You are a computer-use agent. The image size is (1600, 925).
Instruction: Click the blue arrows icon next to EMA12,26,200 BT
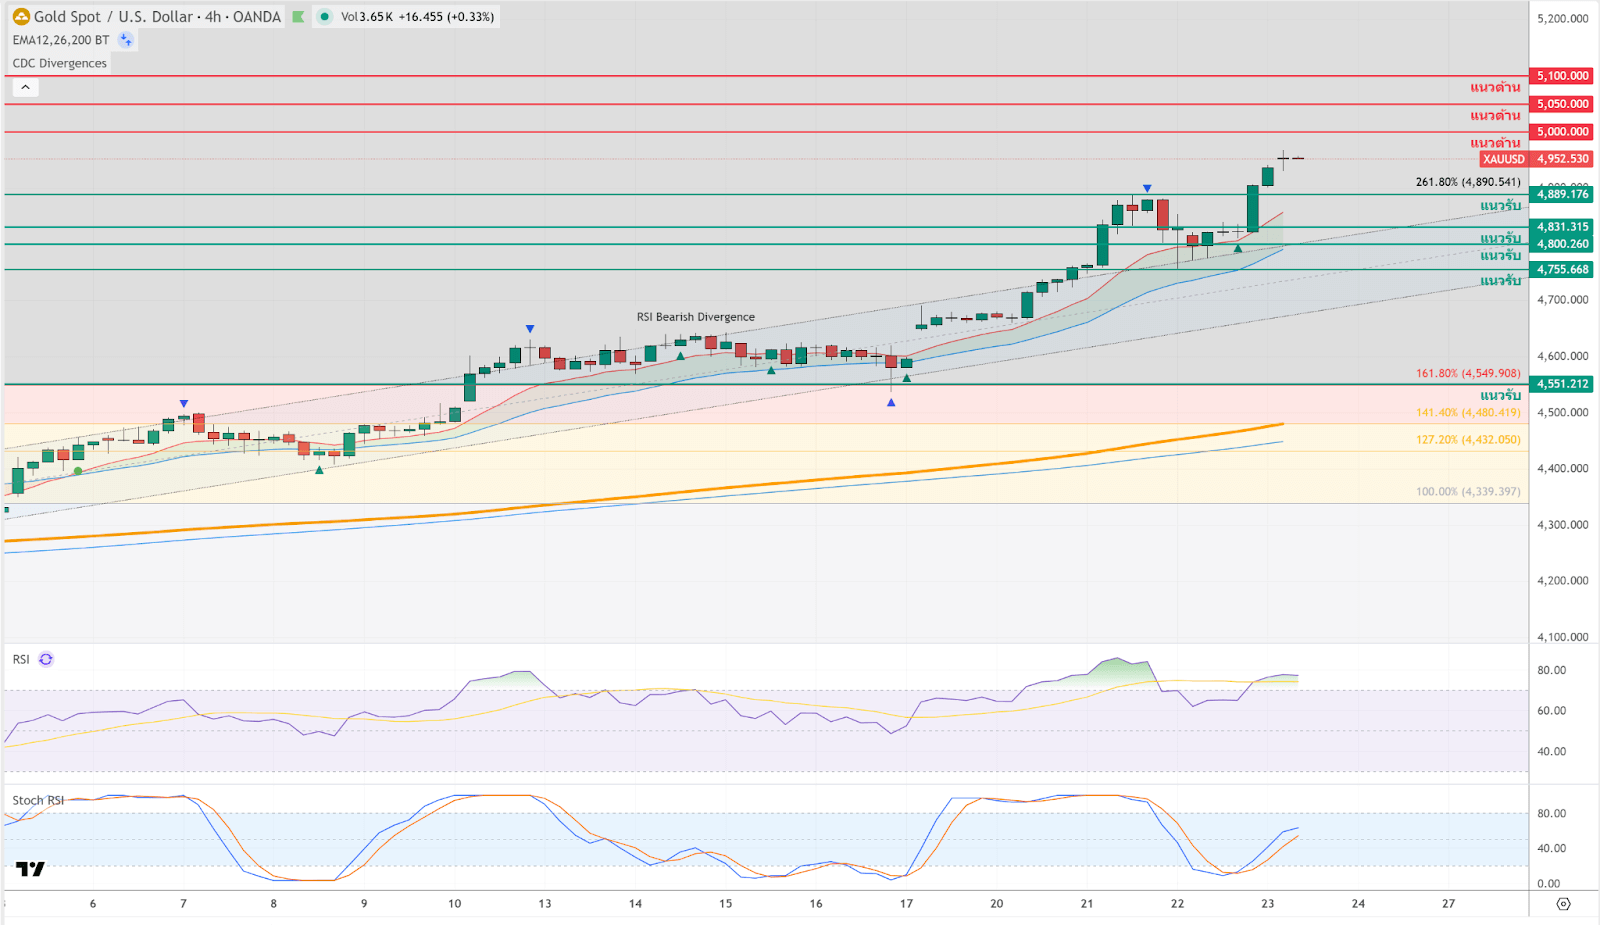click(126, 40)
